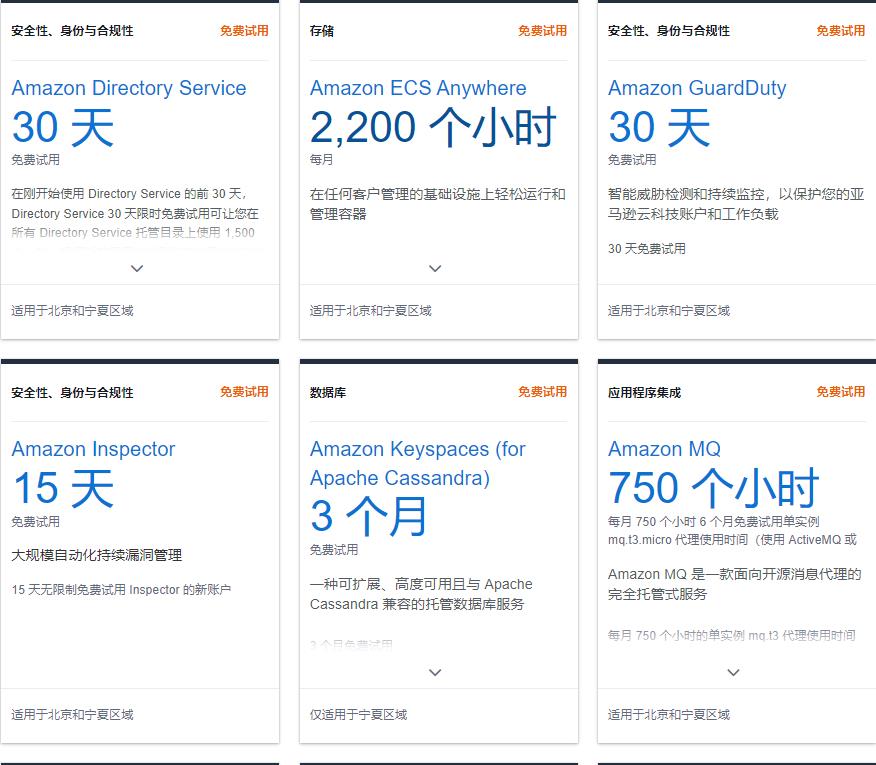This screenshot has height=765, width=876.
Task: Click 适用于北京和宁夏区域 on Directory Service card
Action: tap(72, 311)
